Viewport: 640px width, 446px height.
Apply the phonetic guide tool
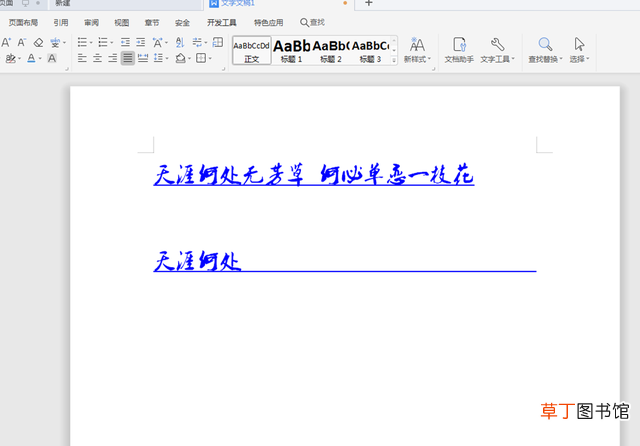click(x=55, y=42)
